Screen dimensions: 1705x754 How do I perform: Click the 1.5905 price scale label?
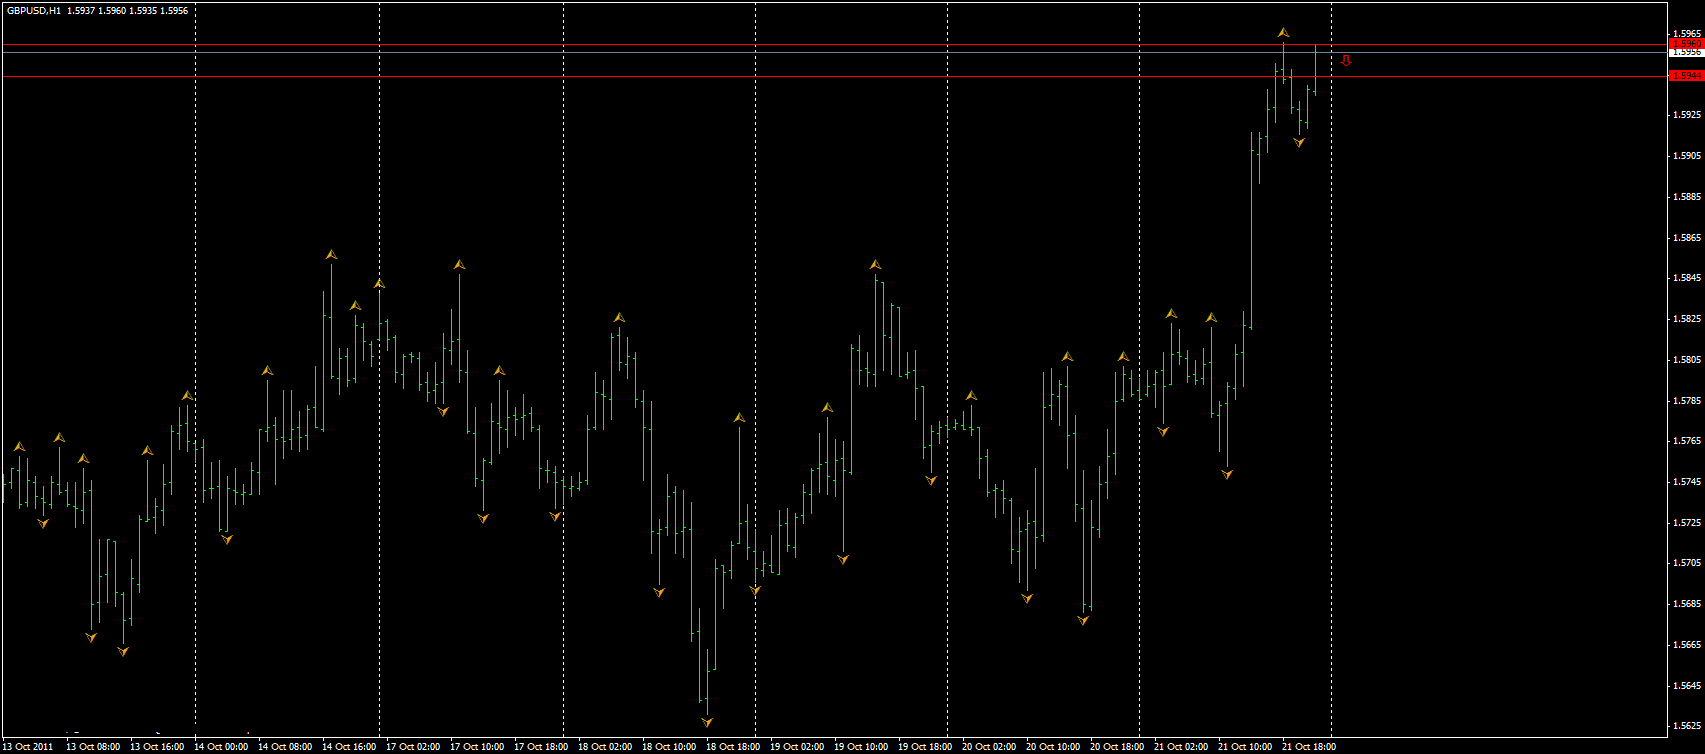coord(1686,156)
